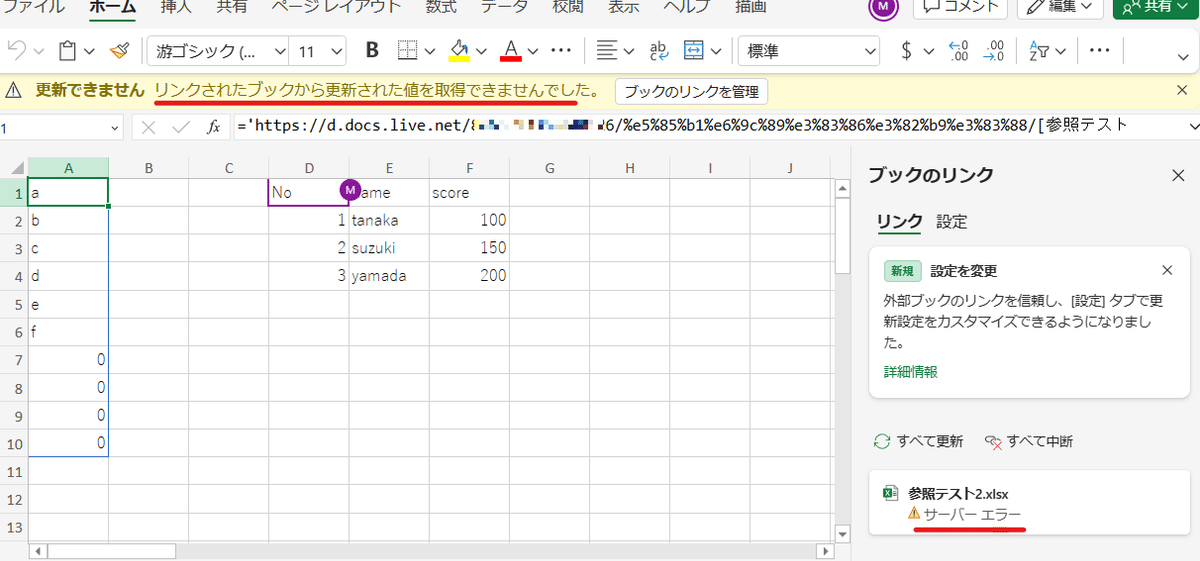
Task: Click the green 共有 share button
Action: pyautogui.click(x=1154, y=7)
